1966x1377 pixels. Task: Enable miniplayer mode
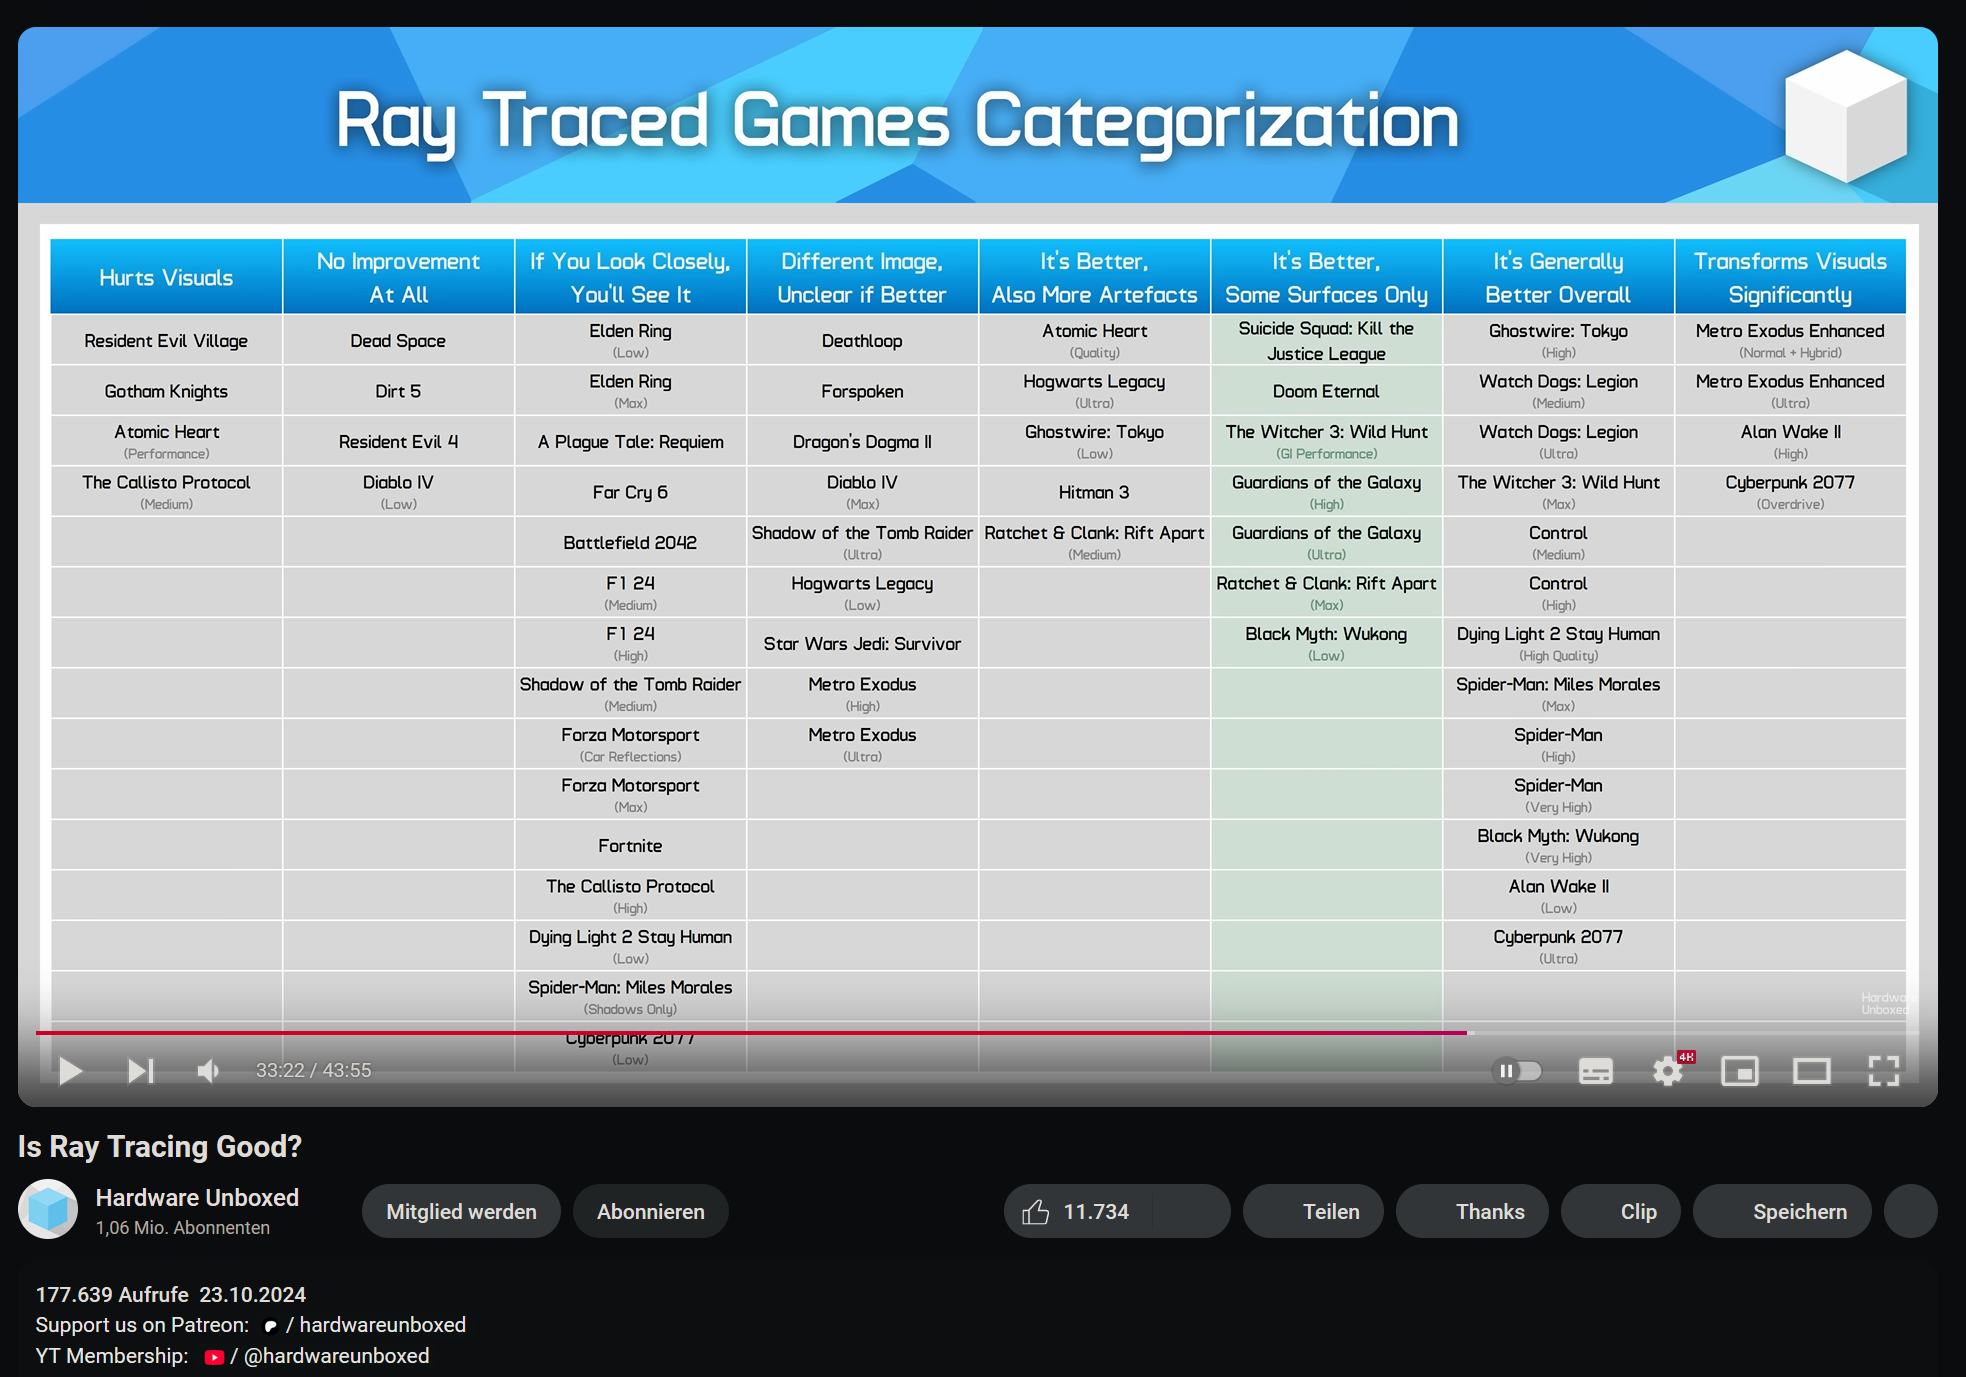point(1739,1071)
